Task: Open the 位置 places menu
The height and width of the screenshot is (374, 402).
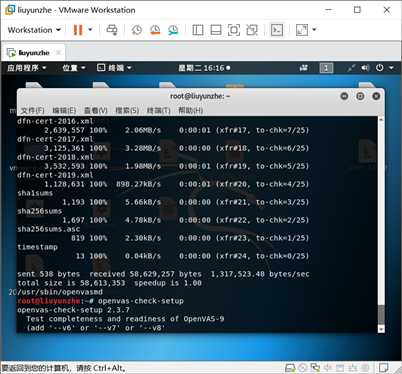Action: pyautogui.click(x=74, y=68)
